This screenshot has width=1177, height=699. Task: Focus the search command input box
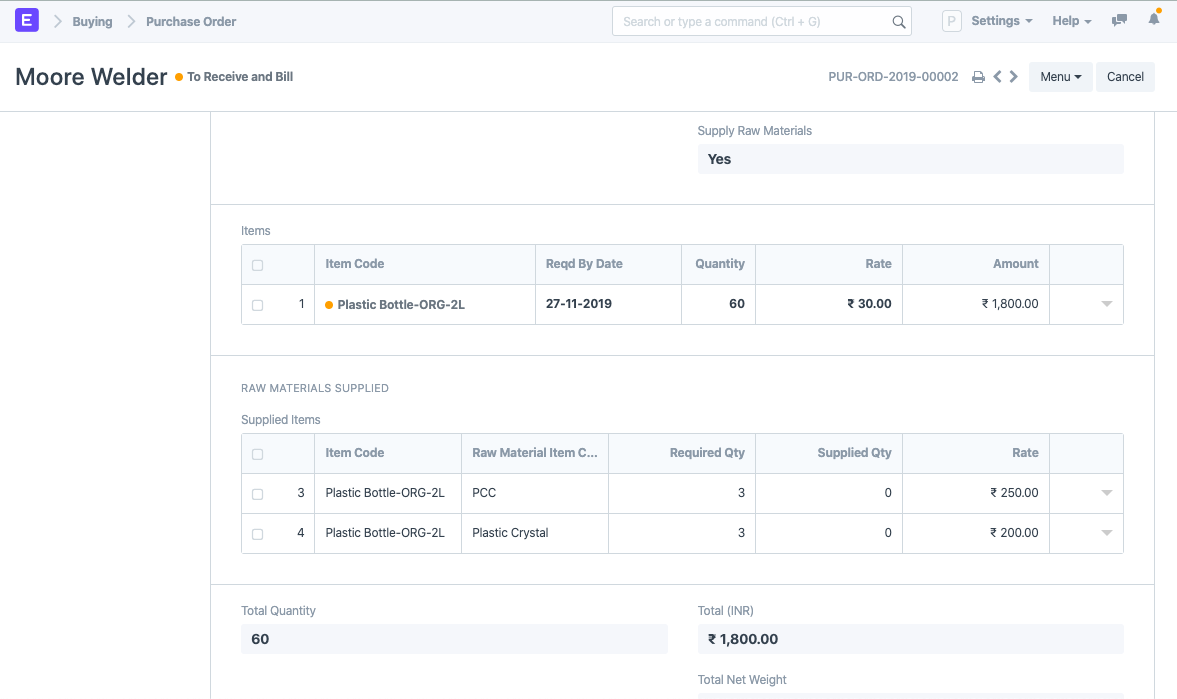(750, 21)
